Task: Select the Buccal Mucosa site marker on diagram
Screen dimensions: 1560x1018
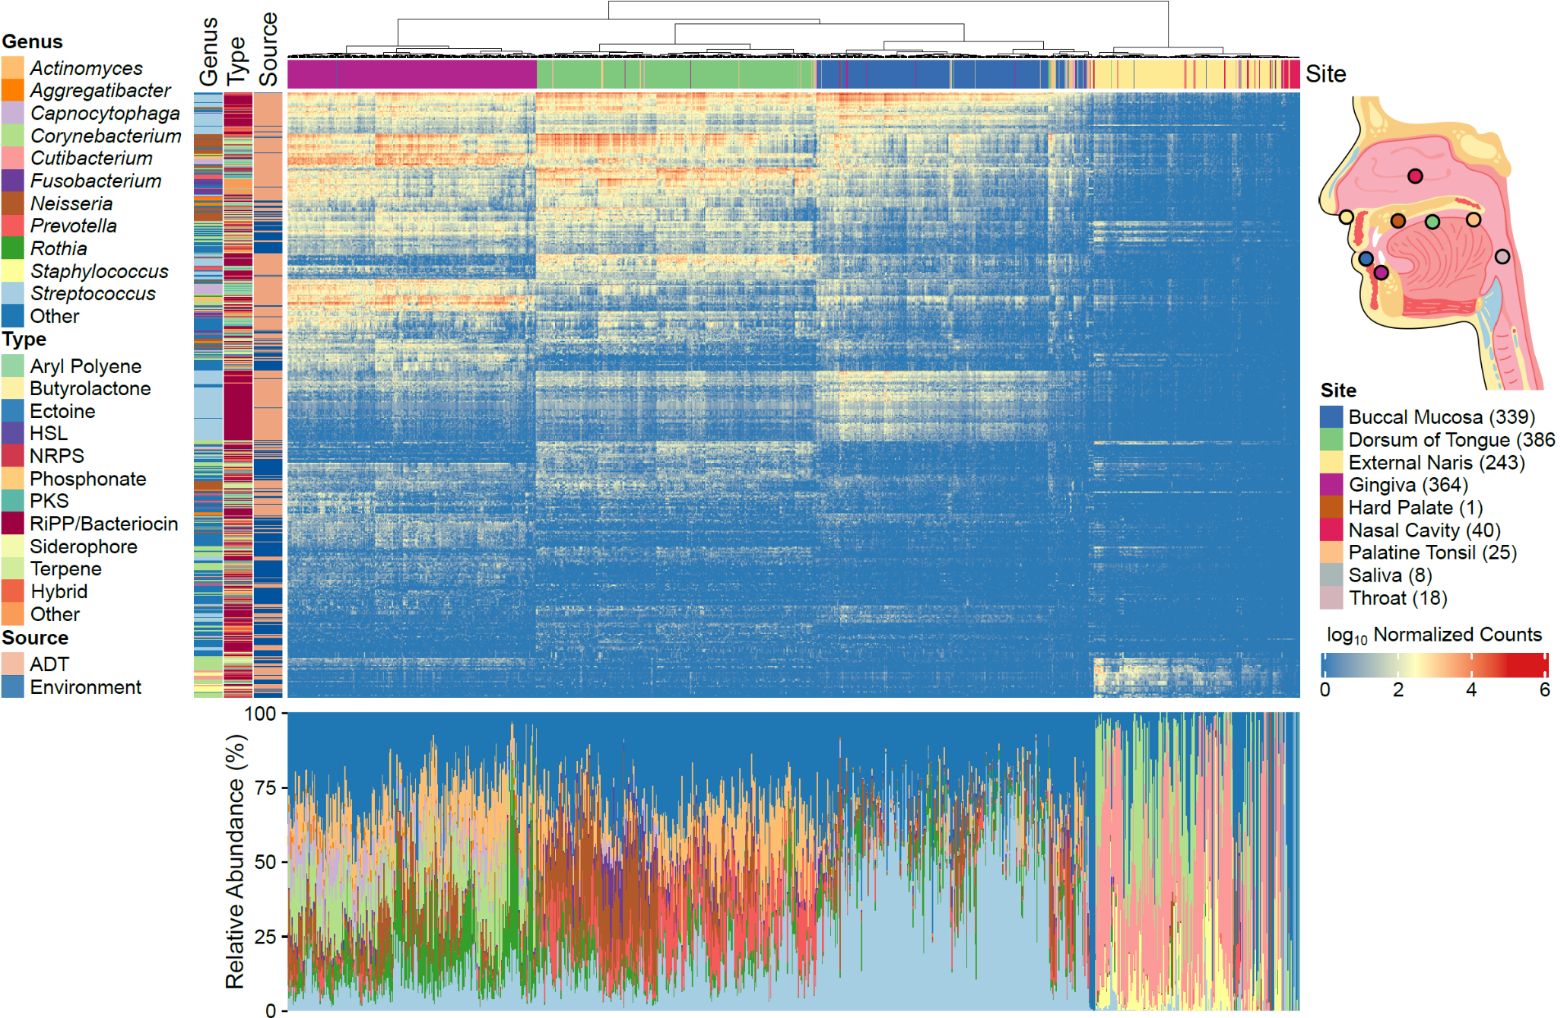Action: click(x=1366, y=259)
